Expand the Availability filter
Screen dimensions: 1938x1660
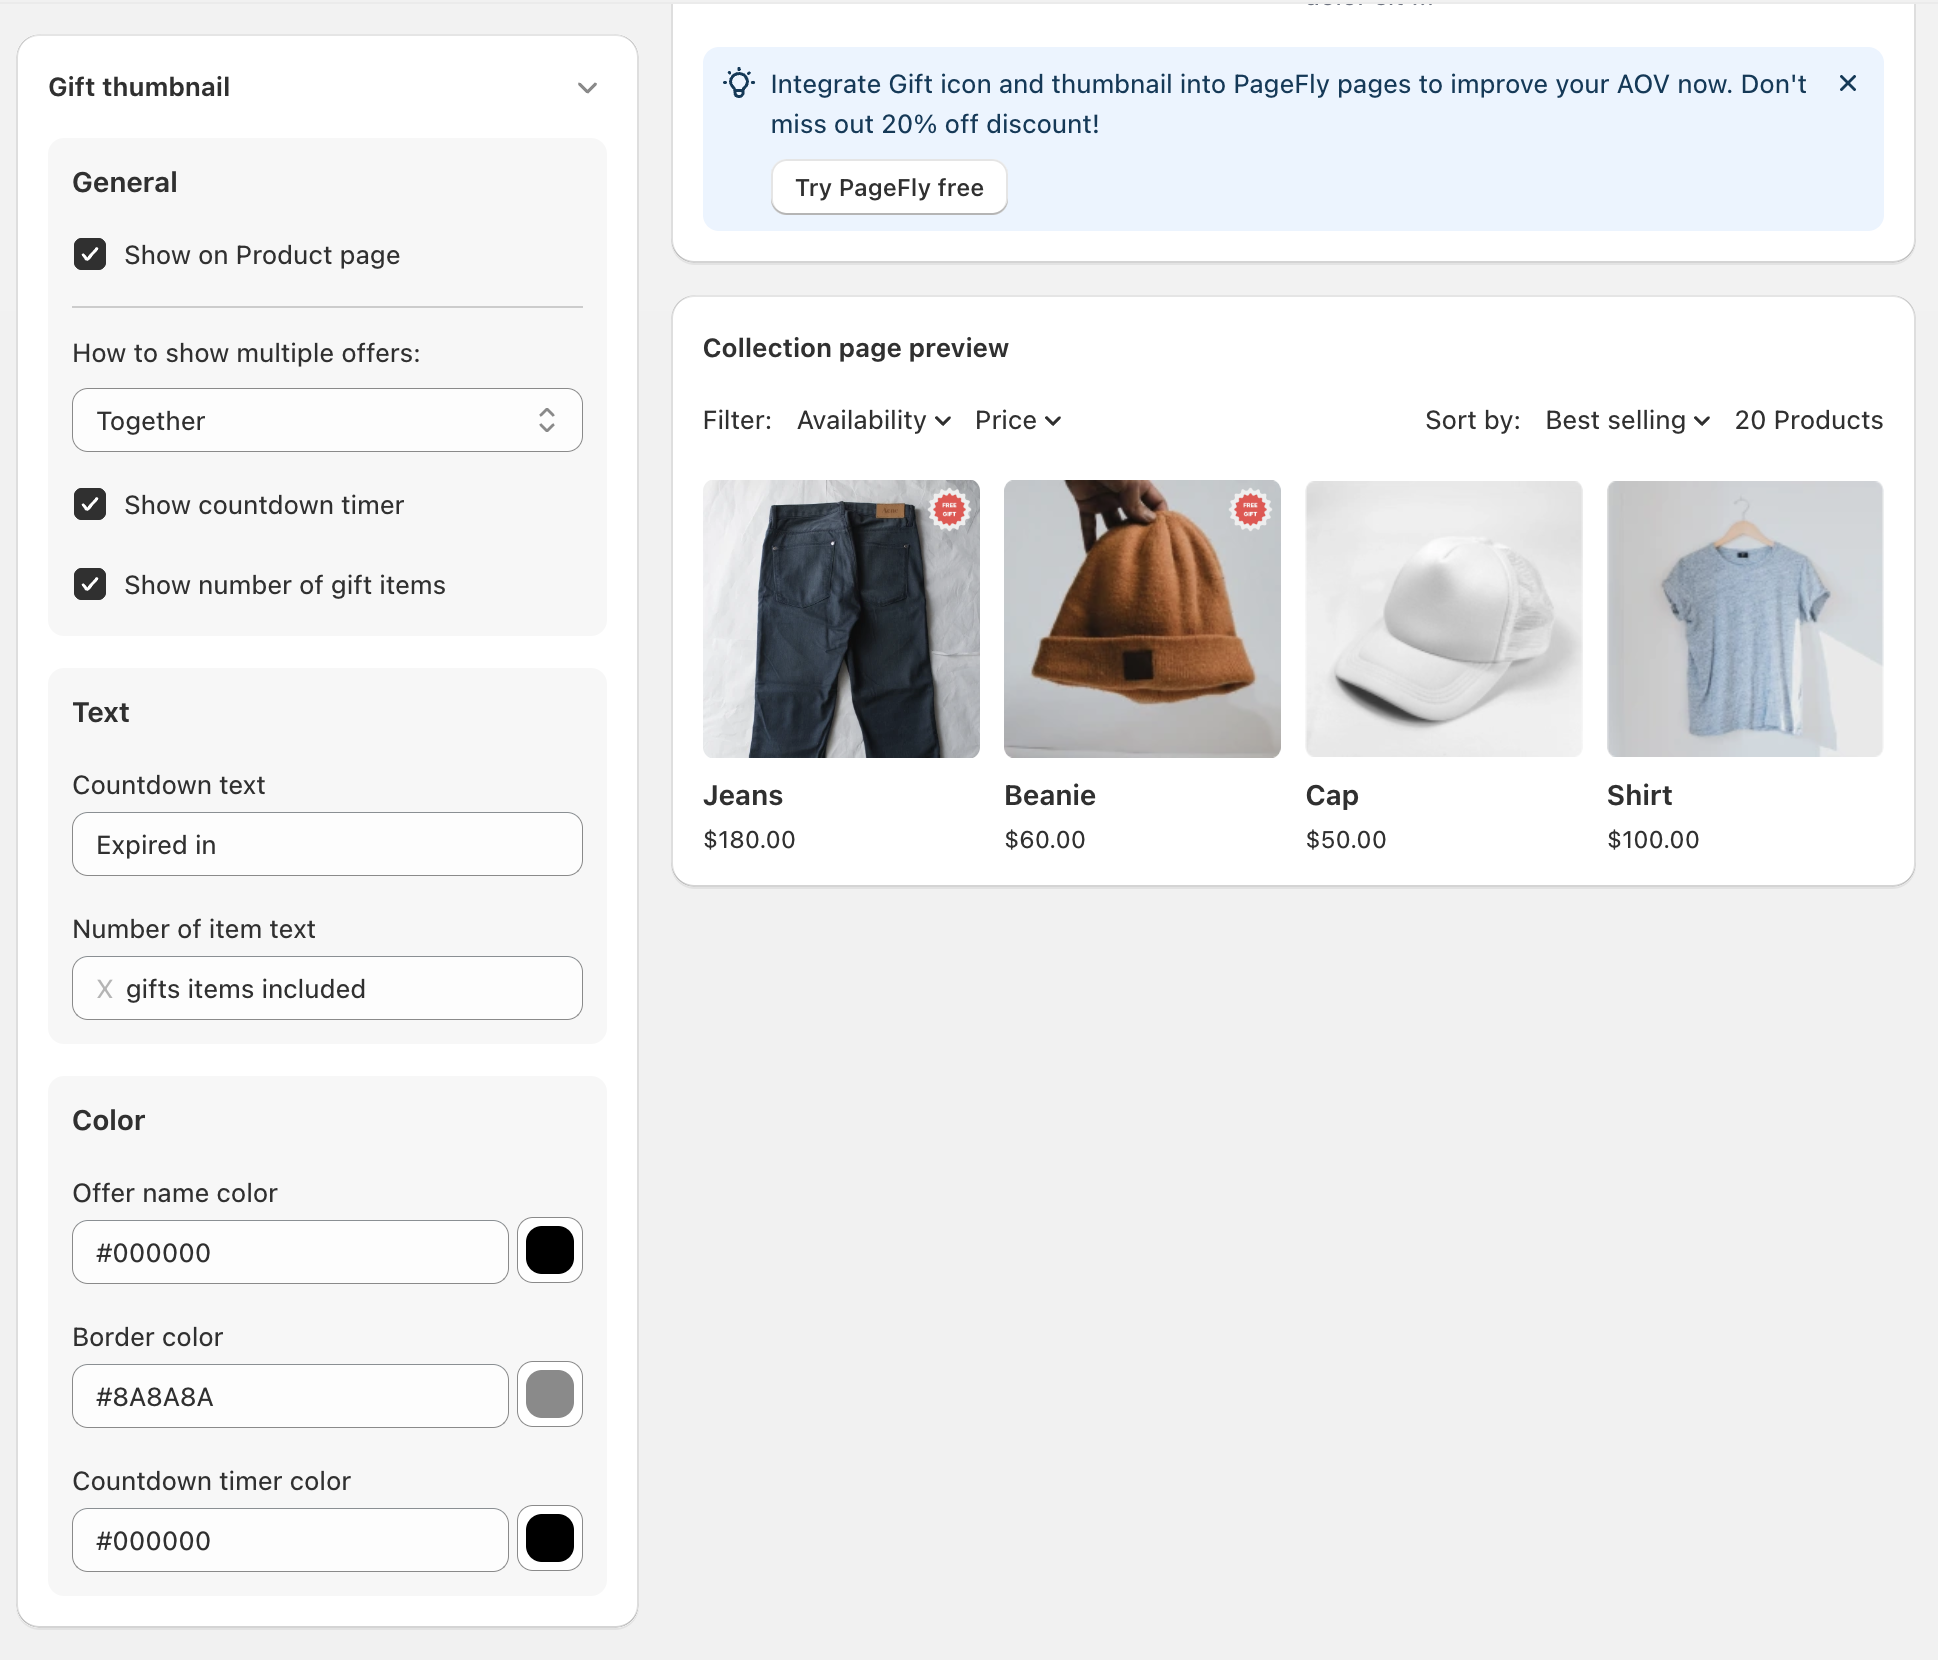coord(873,421)
